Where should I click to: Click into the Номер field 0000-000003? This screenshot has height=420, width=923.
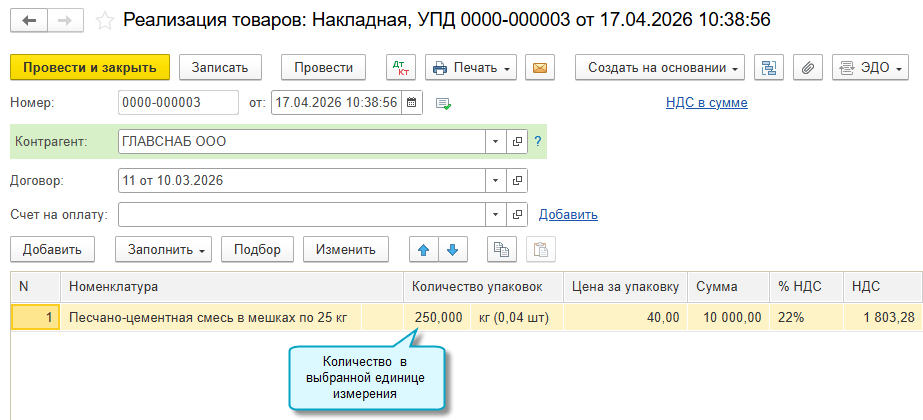(x=178, y=102)
